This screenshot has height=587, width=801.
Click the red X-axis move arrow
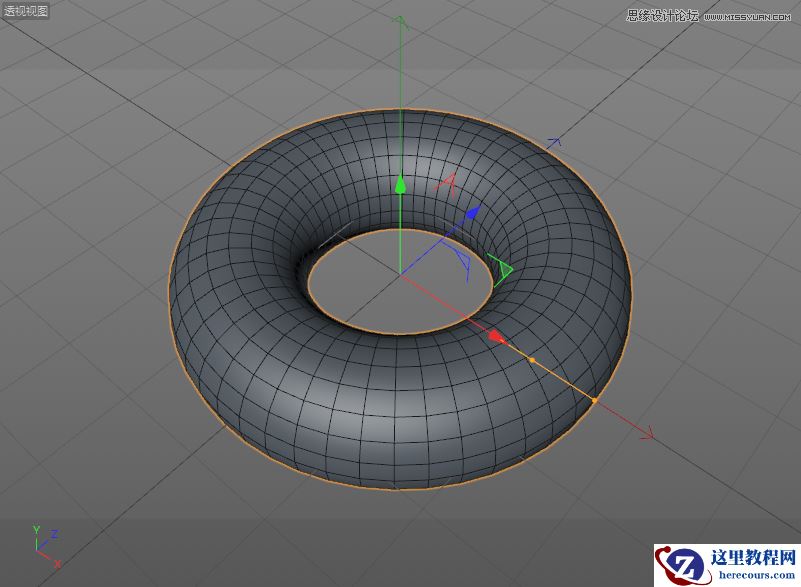pos(496,337)
